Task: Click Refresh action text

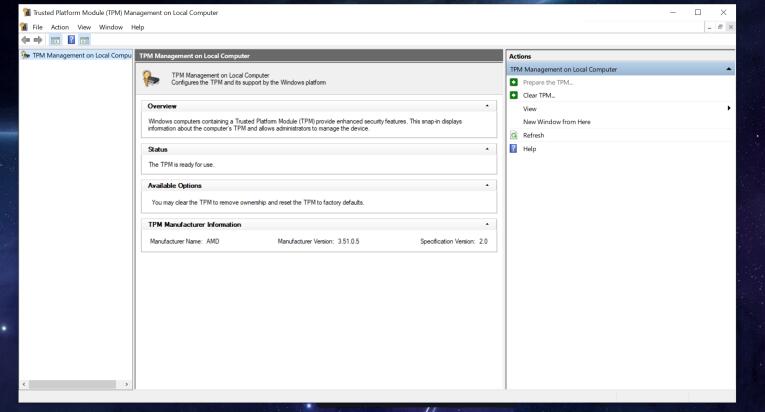Action: (533, 135)
